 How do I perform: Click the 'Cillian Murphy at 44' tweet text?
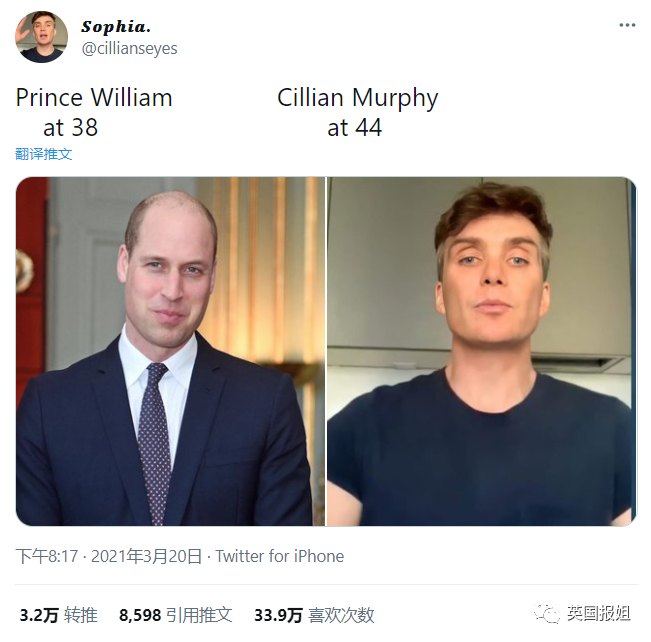point(357,112)
